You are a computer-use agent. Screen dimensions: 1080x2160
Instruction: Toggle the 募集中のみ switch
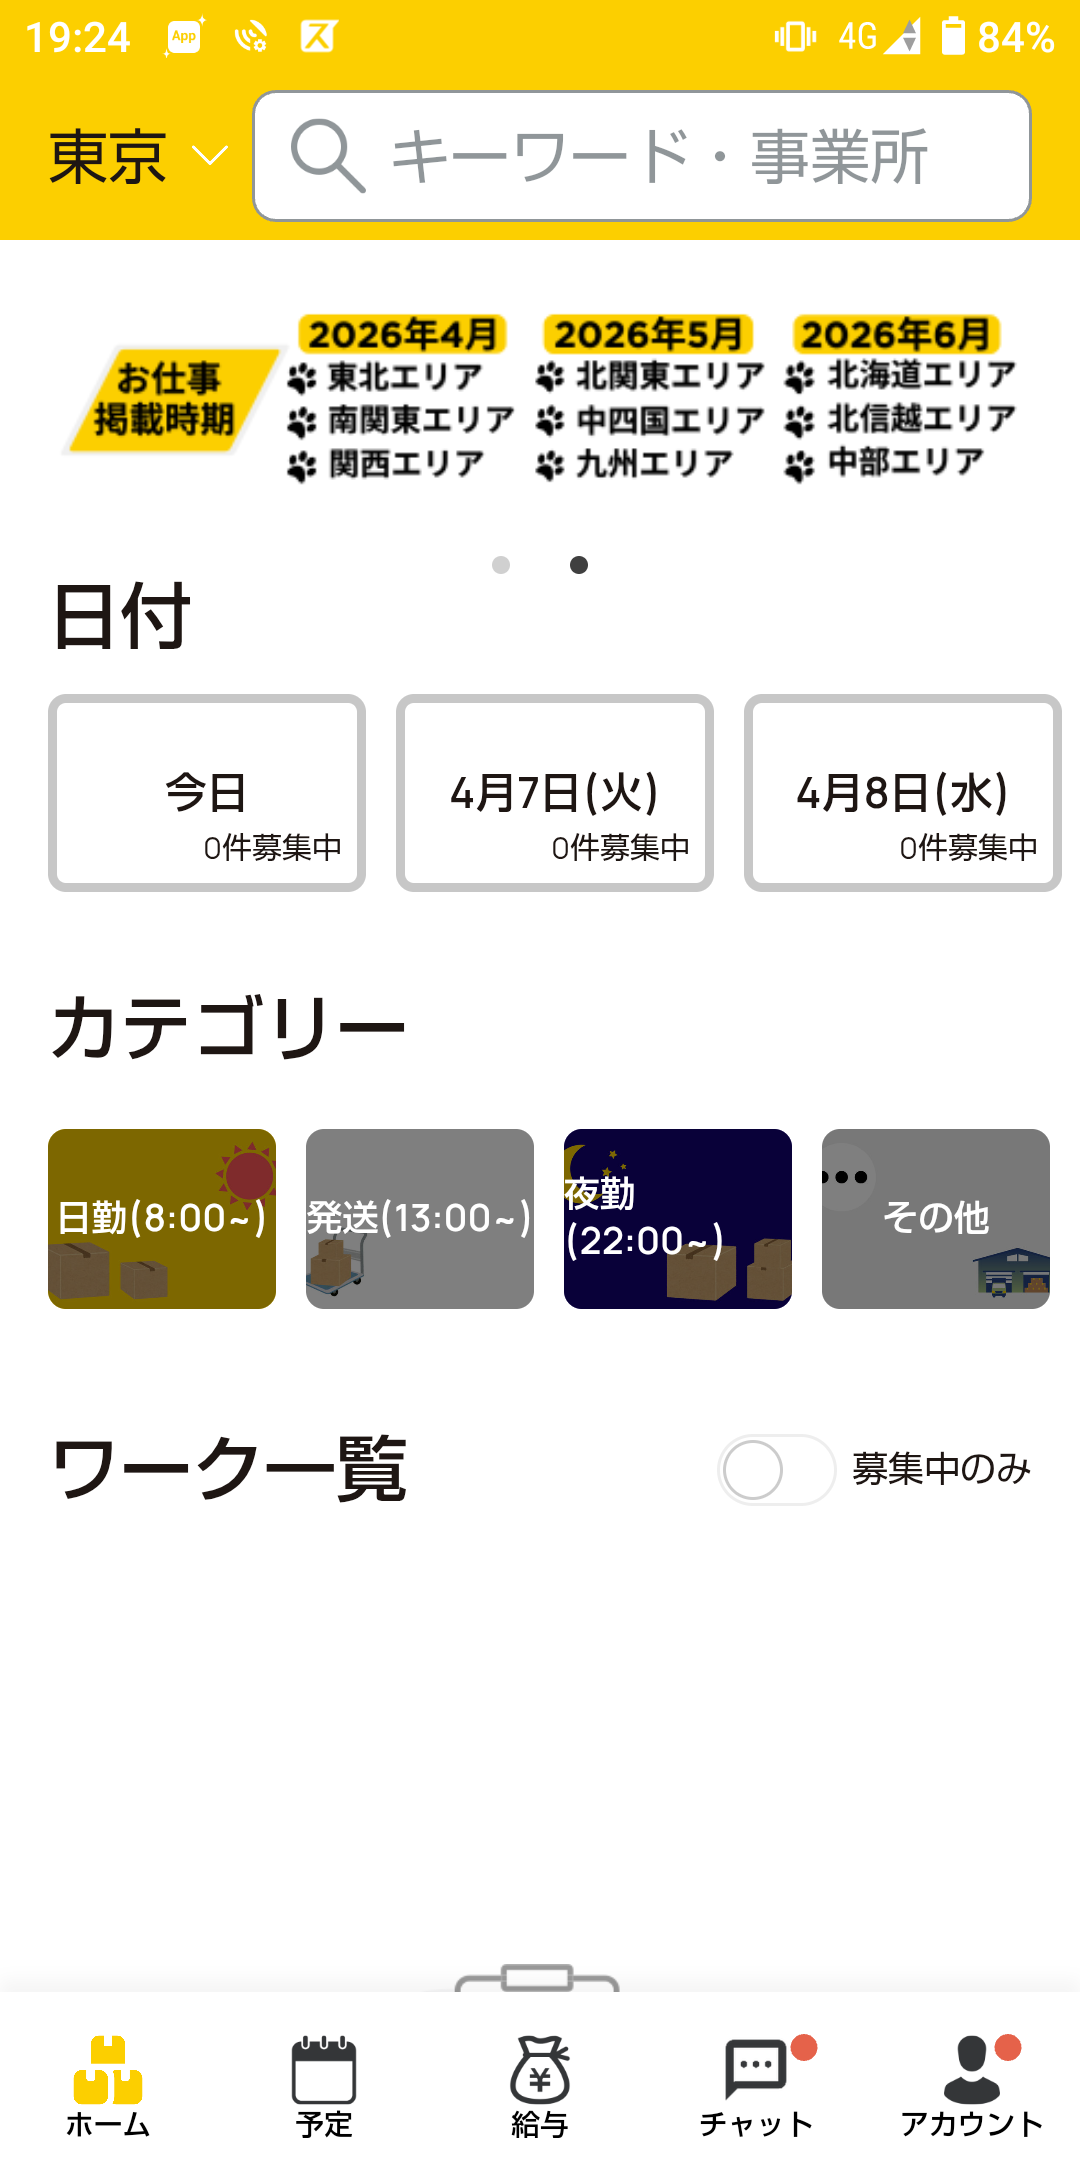point(776,1470)
